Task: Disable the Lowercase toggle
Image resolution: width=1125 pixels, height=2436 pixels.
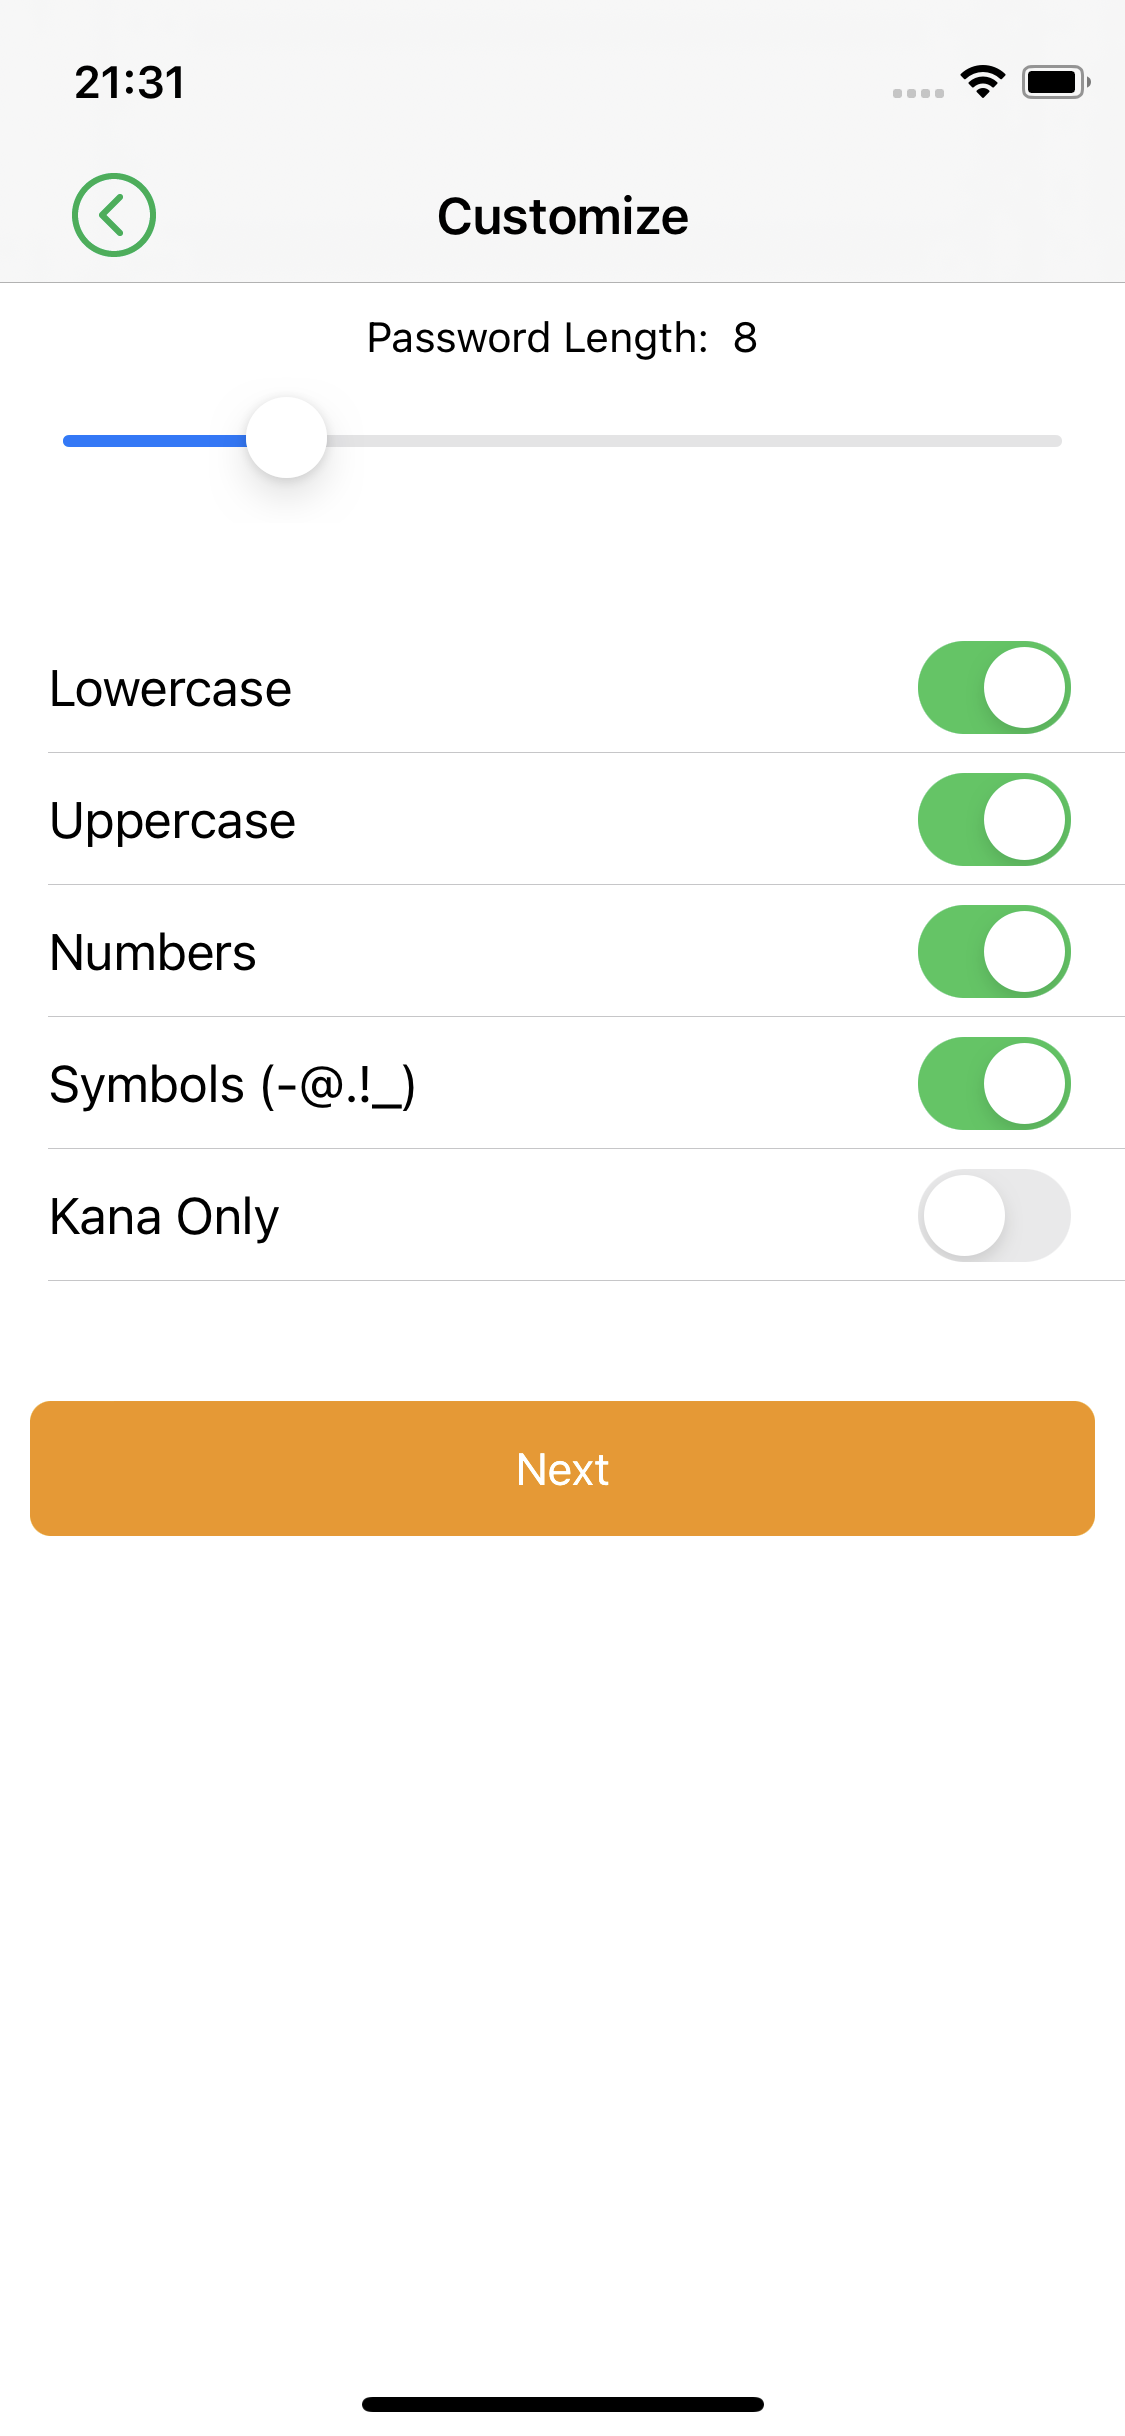Action: point(994,688)
